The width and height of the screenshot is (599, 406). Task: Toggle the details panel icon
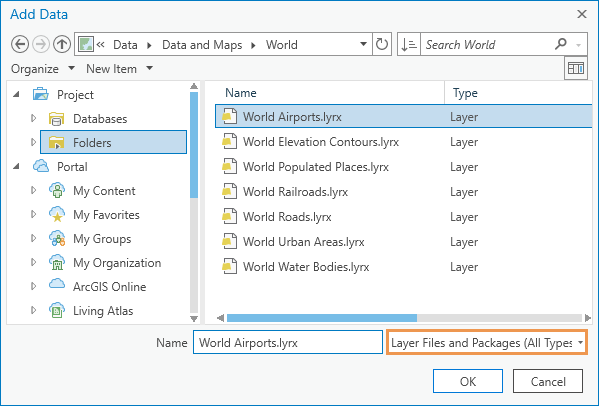coord(576,68)
